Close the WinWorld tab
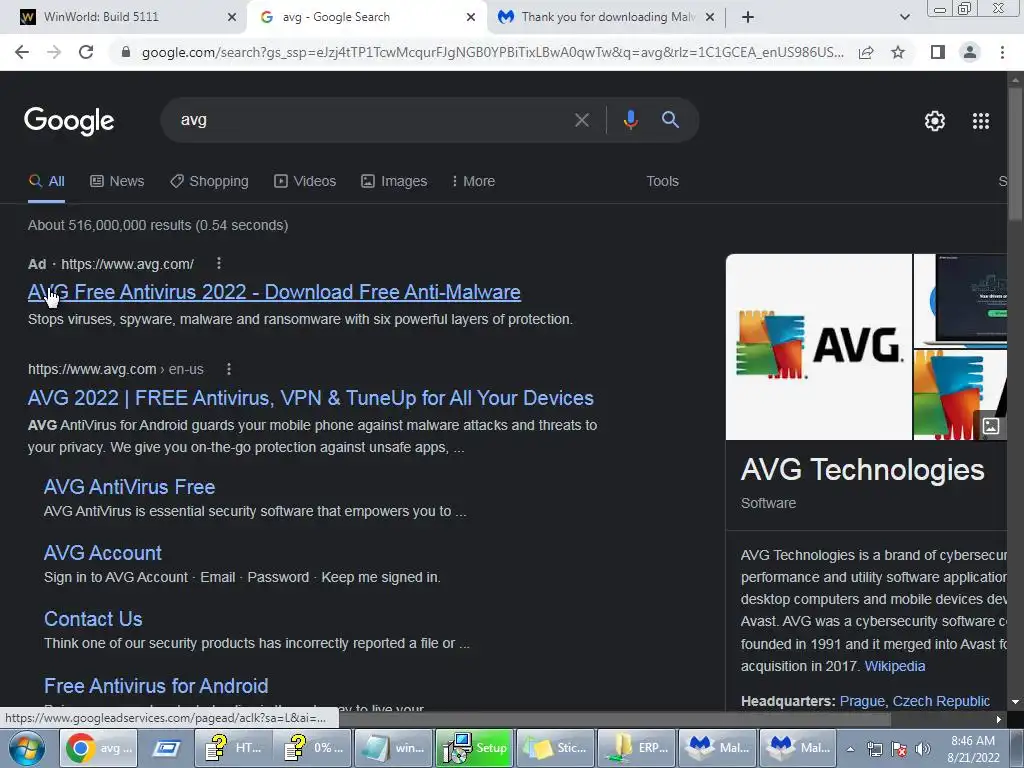The height and width of the screenshot is (768, 1024). (x=231, y=17)
